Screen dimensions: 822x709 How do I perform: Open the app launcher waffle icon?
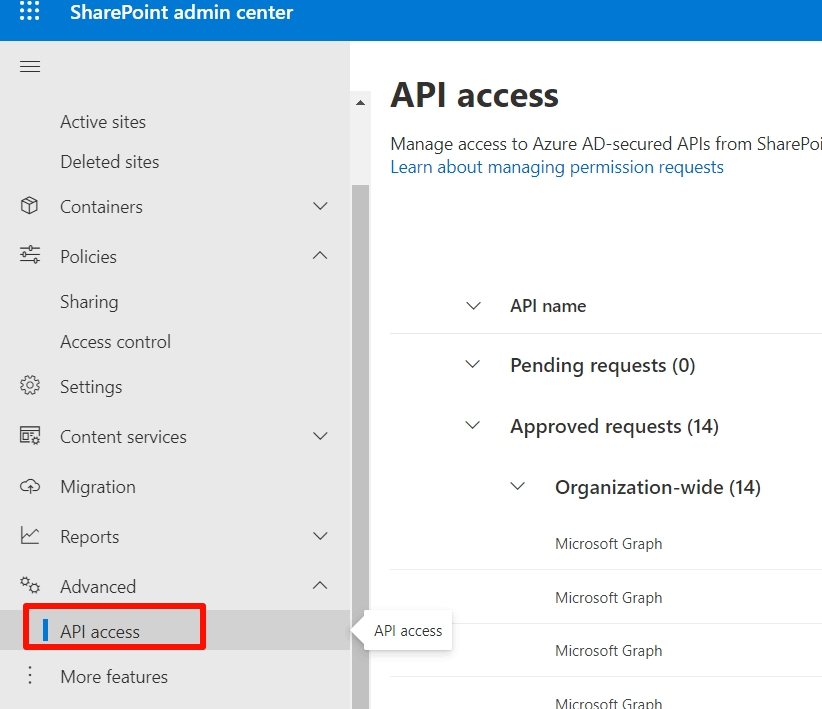[x=29, y=10]
